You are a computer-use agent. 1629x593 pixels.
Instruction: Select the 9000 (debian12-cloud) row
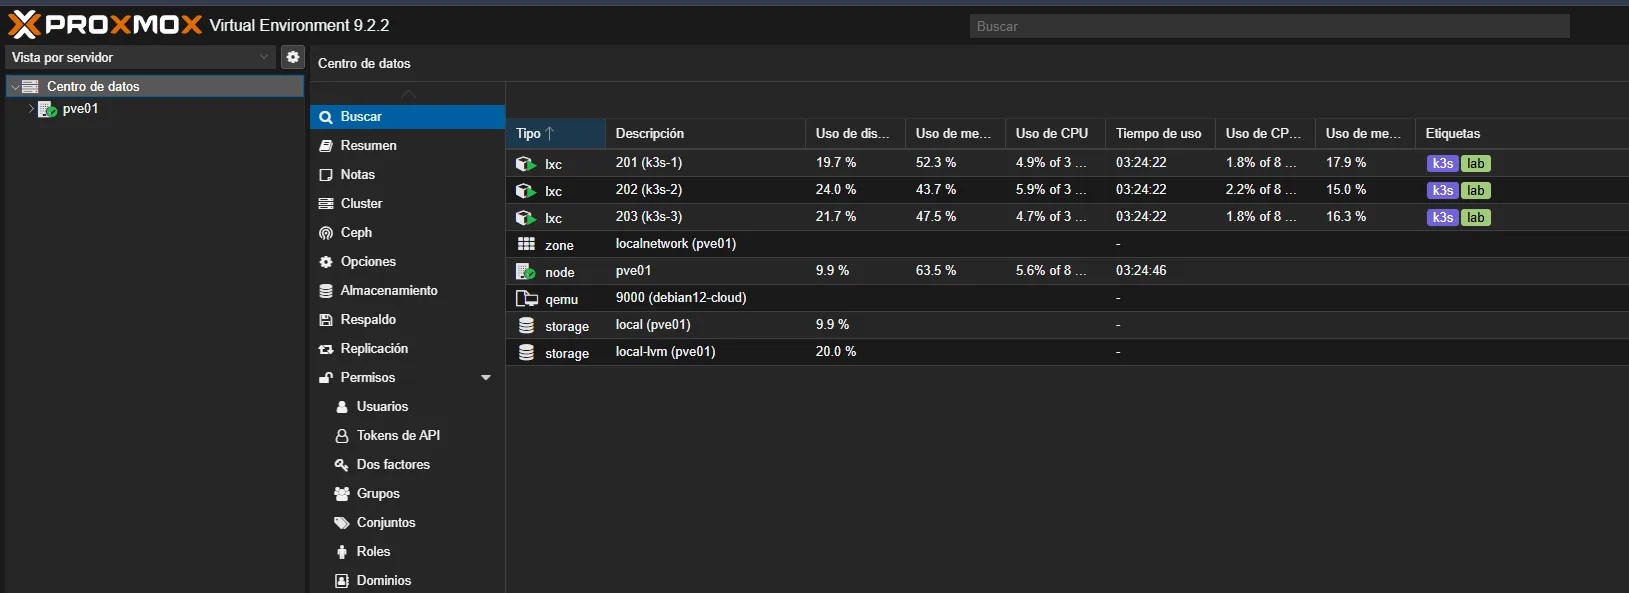[1067, 298]
